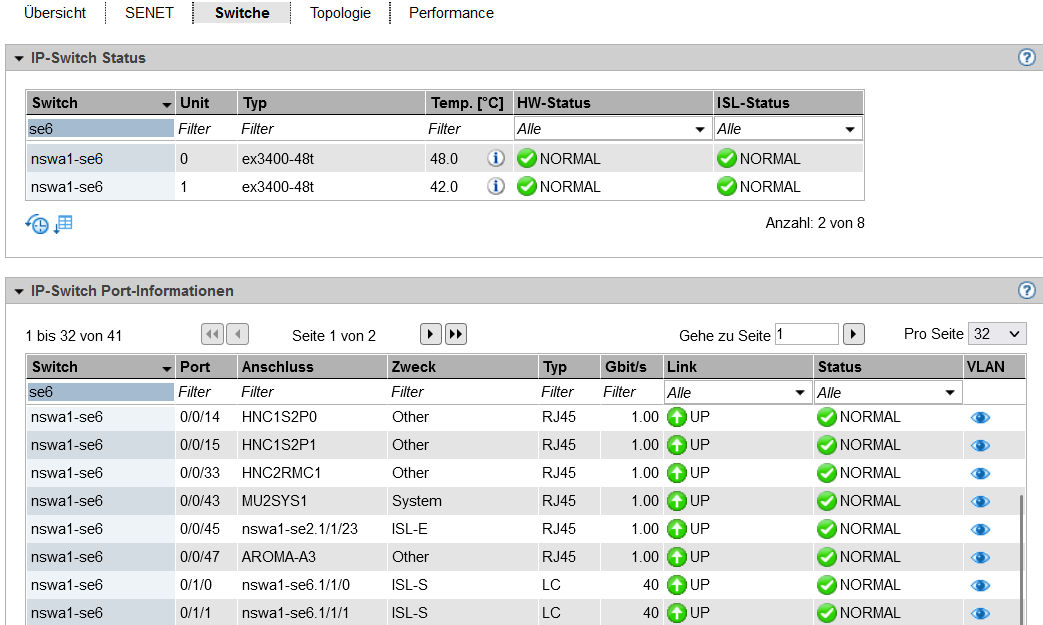Image resolution: width=1043 pixels, height=625 pixels.
Task: View VLAN info for port 0/1/0
Action: (x=980, y=586)
